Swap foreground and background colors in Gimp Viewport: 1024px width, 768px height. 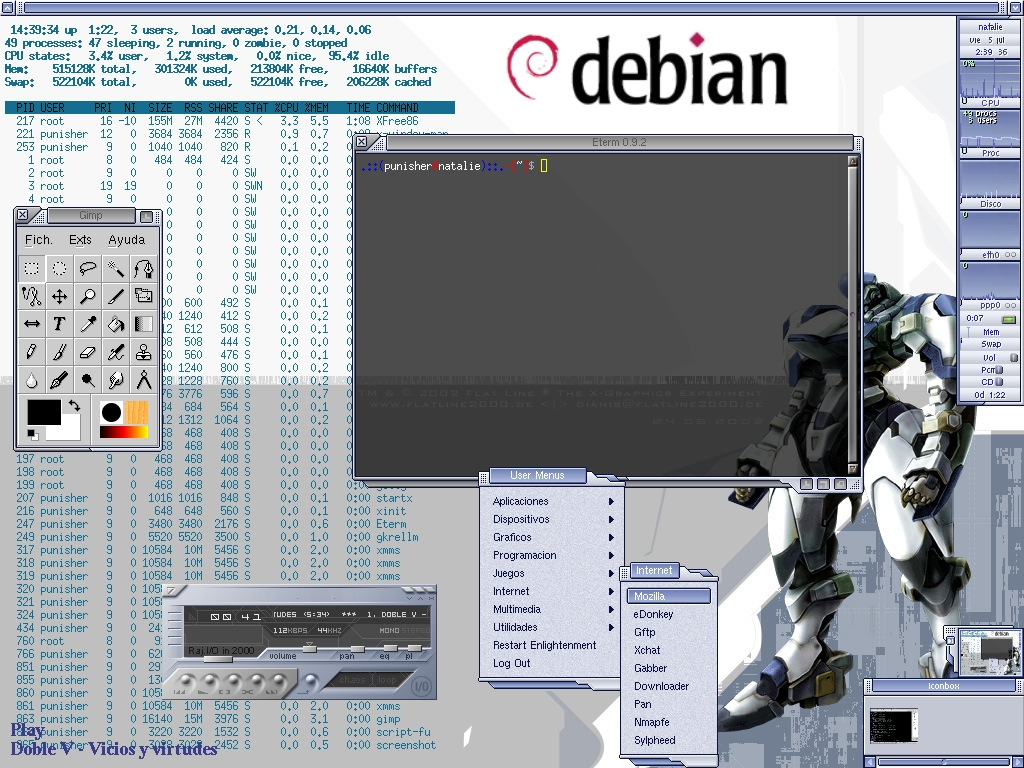point(74,406)
